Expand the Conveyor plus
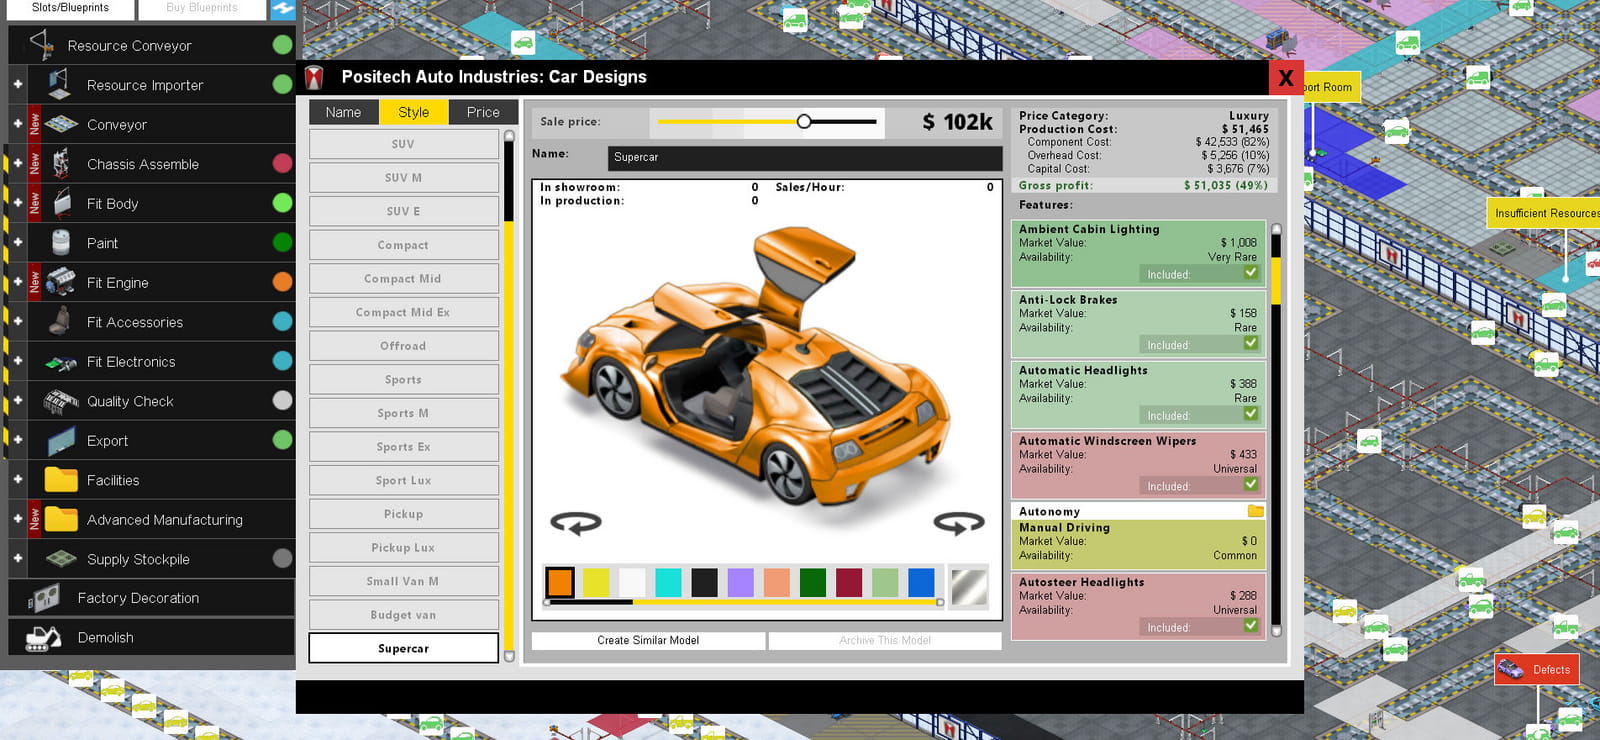This screenshot has width=1600, height=740. pyautogui.click(x=17, y=124)
